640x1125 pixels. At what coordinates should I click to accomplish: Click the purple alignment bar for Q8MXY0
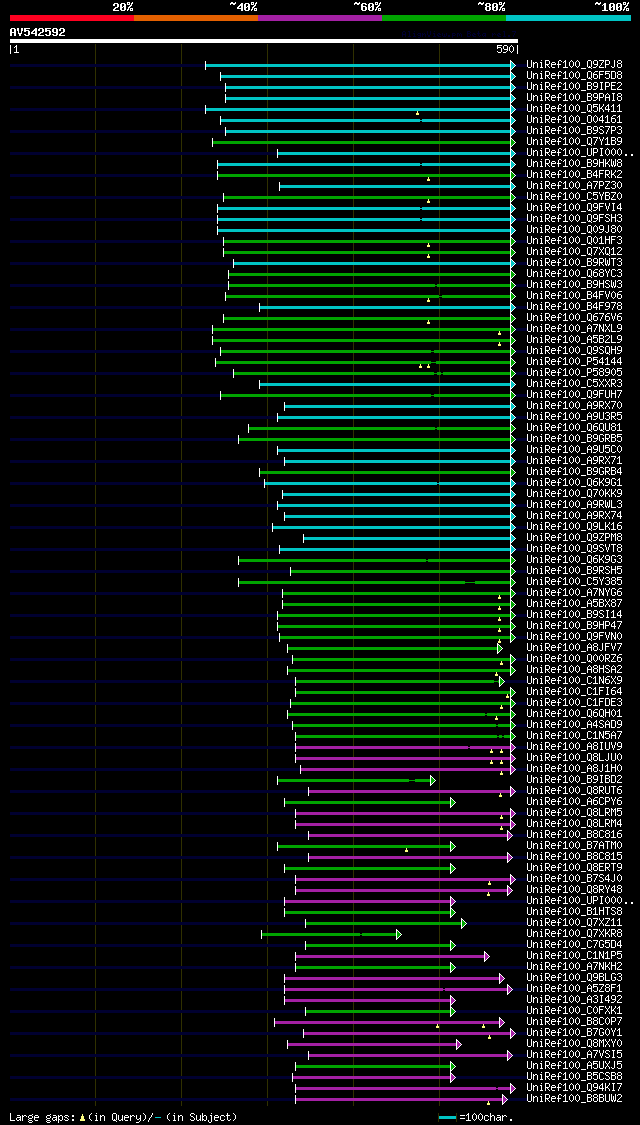(x=375, y=1045)
